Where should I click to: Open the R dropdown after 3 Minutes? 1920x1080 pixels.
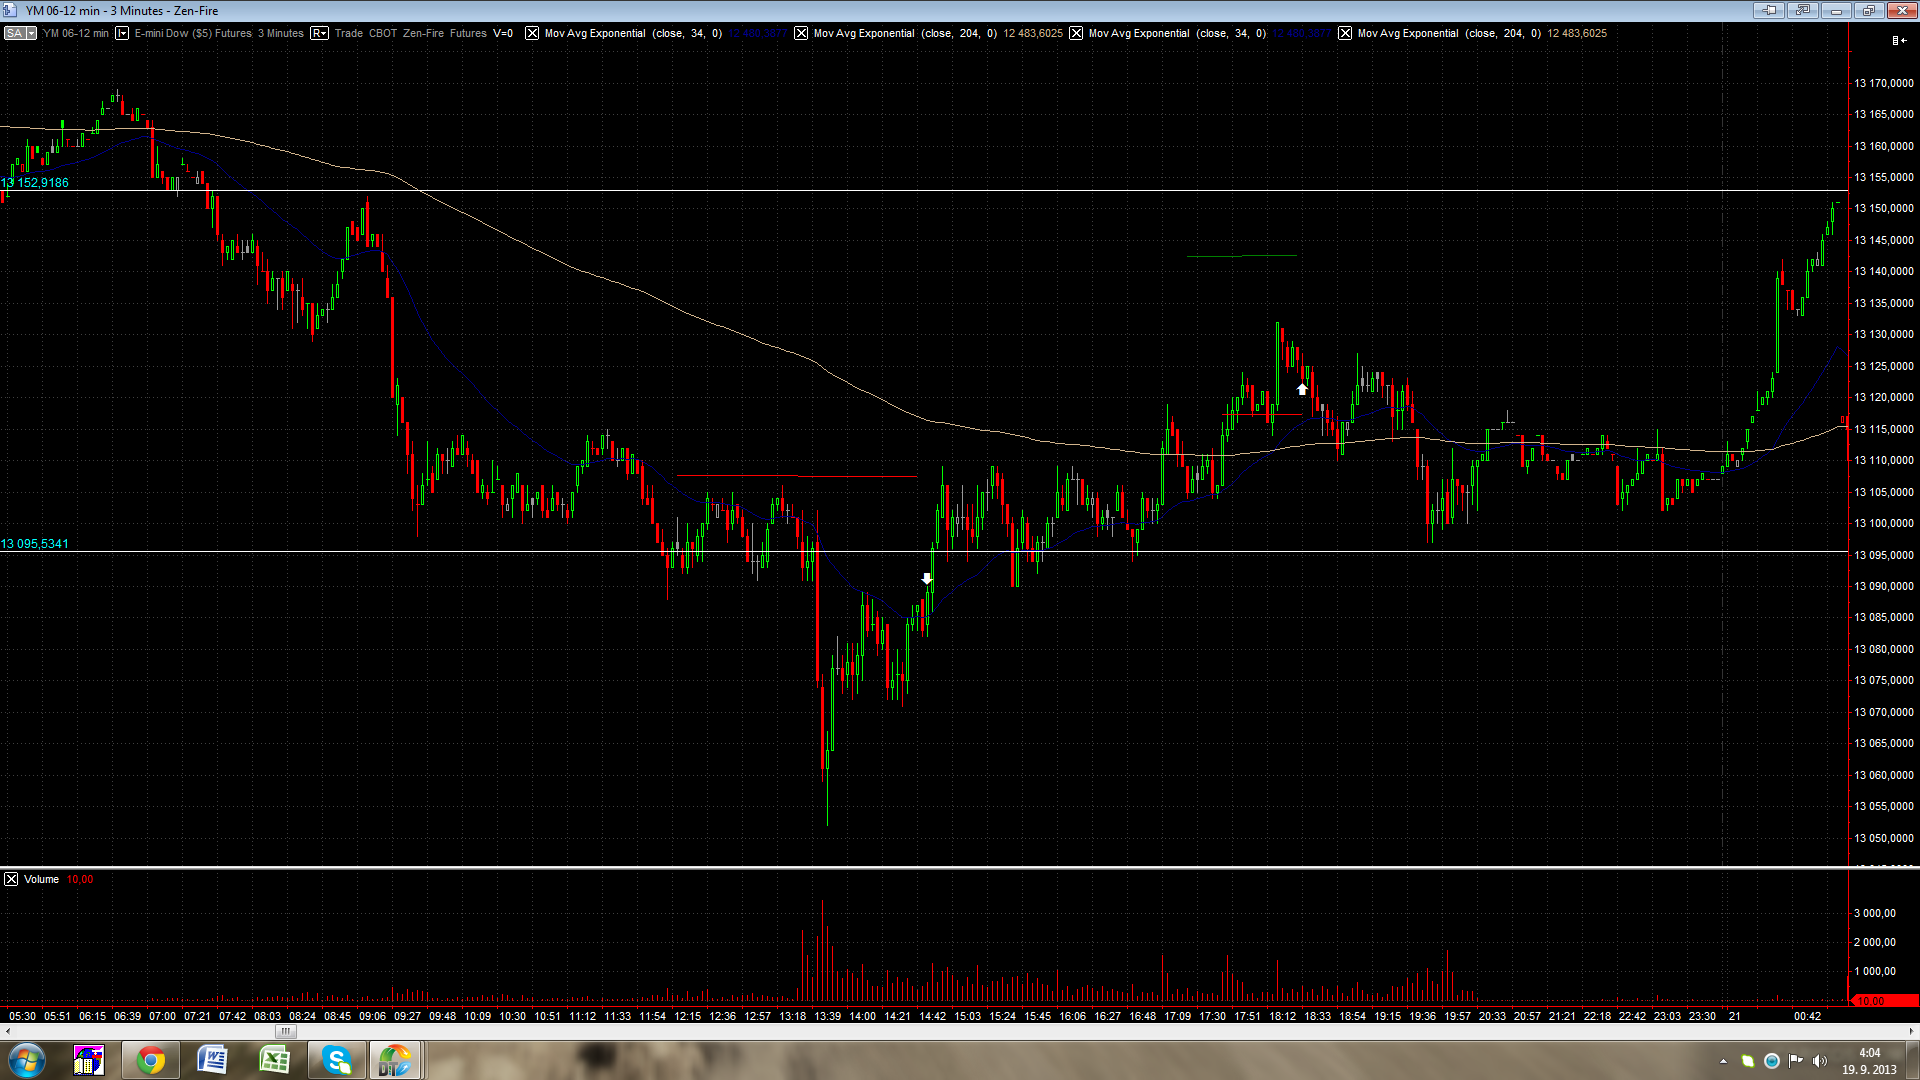pyautogui.click(x=319, y=33)
